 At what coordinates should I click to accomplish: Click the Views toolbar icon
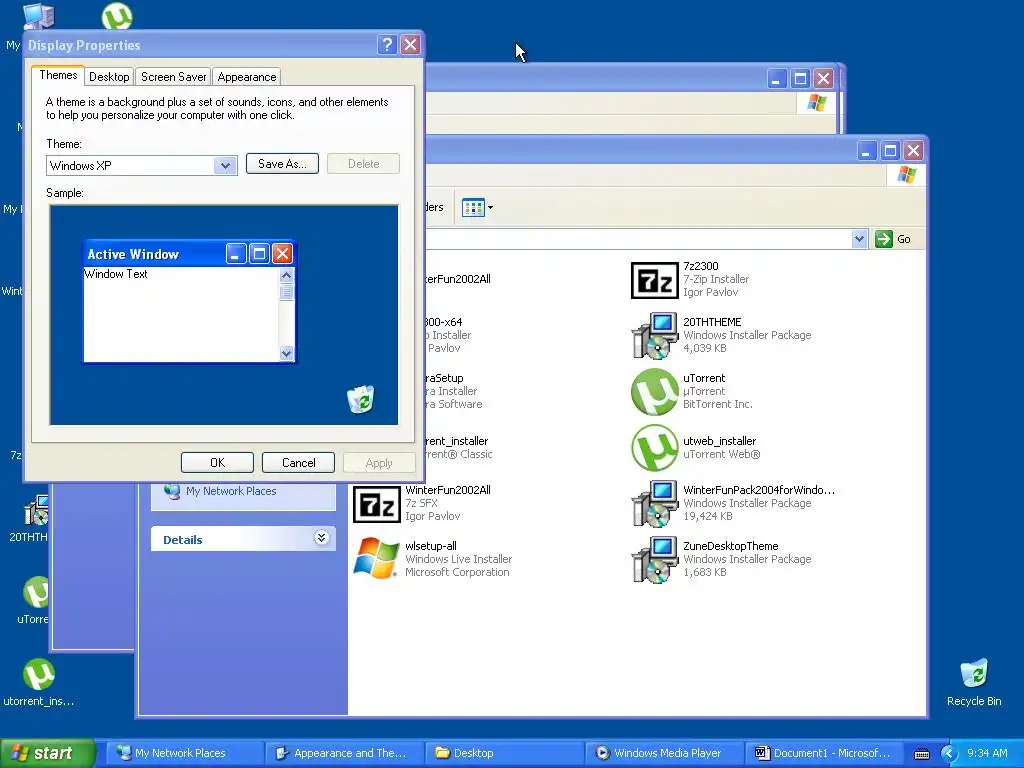click(473, 208)
